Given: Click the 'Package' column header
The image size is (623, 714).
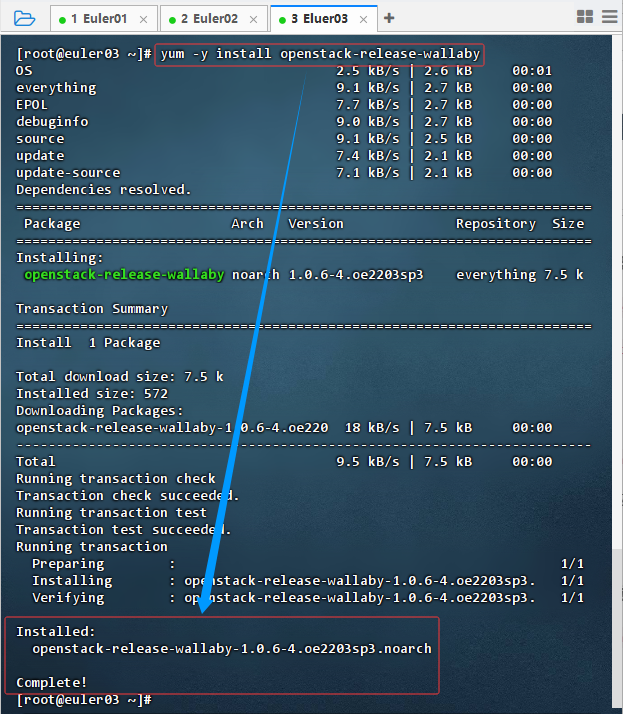Looking at the screenshot, I should pyautogui.click(x=52, y=224).
